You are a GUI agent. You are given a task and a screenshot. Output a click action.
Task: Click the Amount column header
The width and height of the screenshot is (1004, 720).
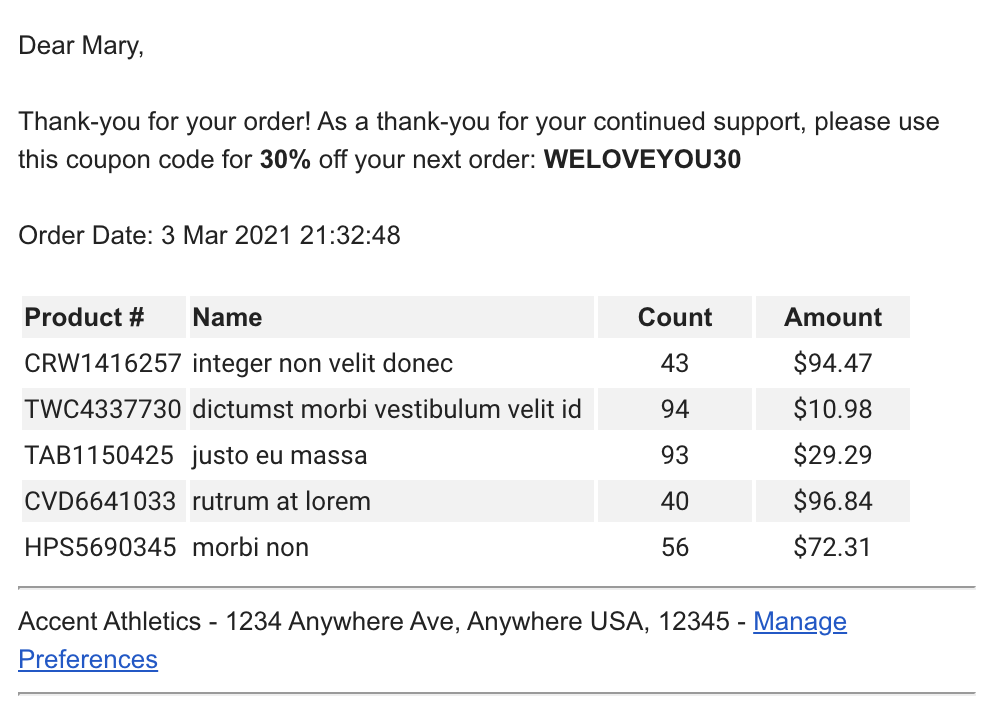[x=833, y=317]
